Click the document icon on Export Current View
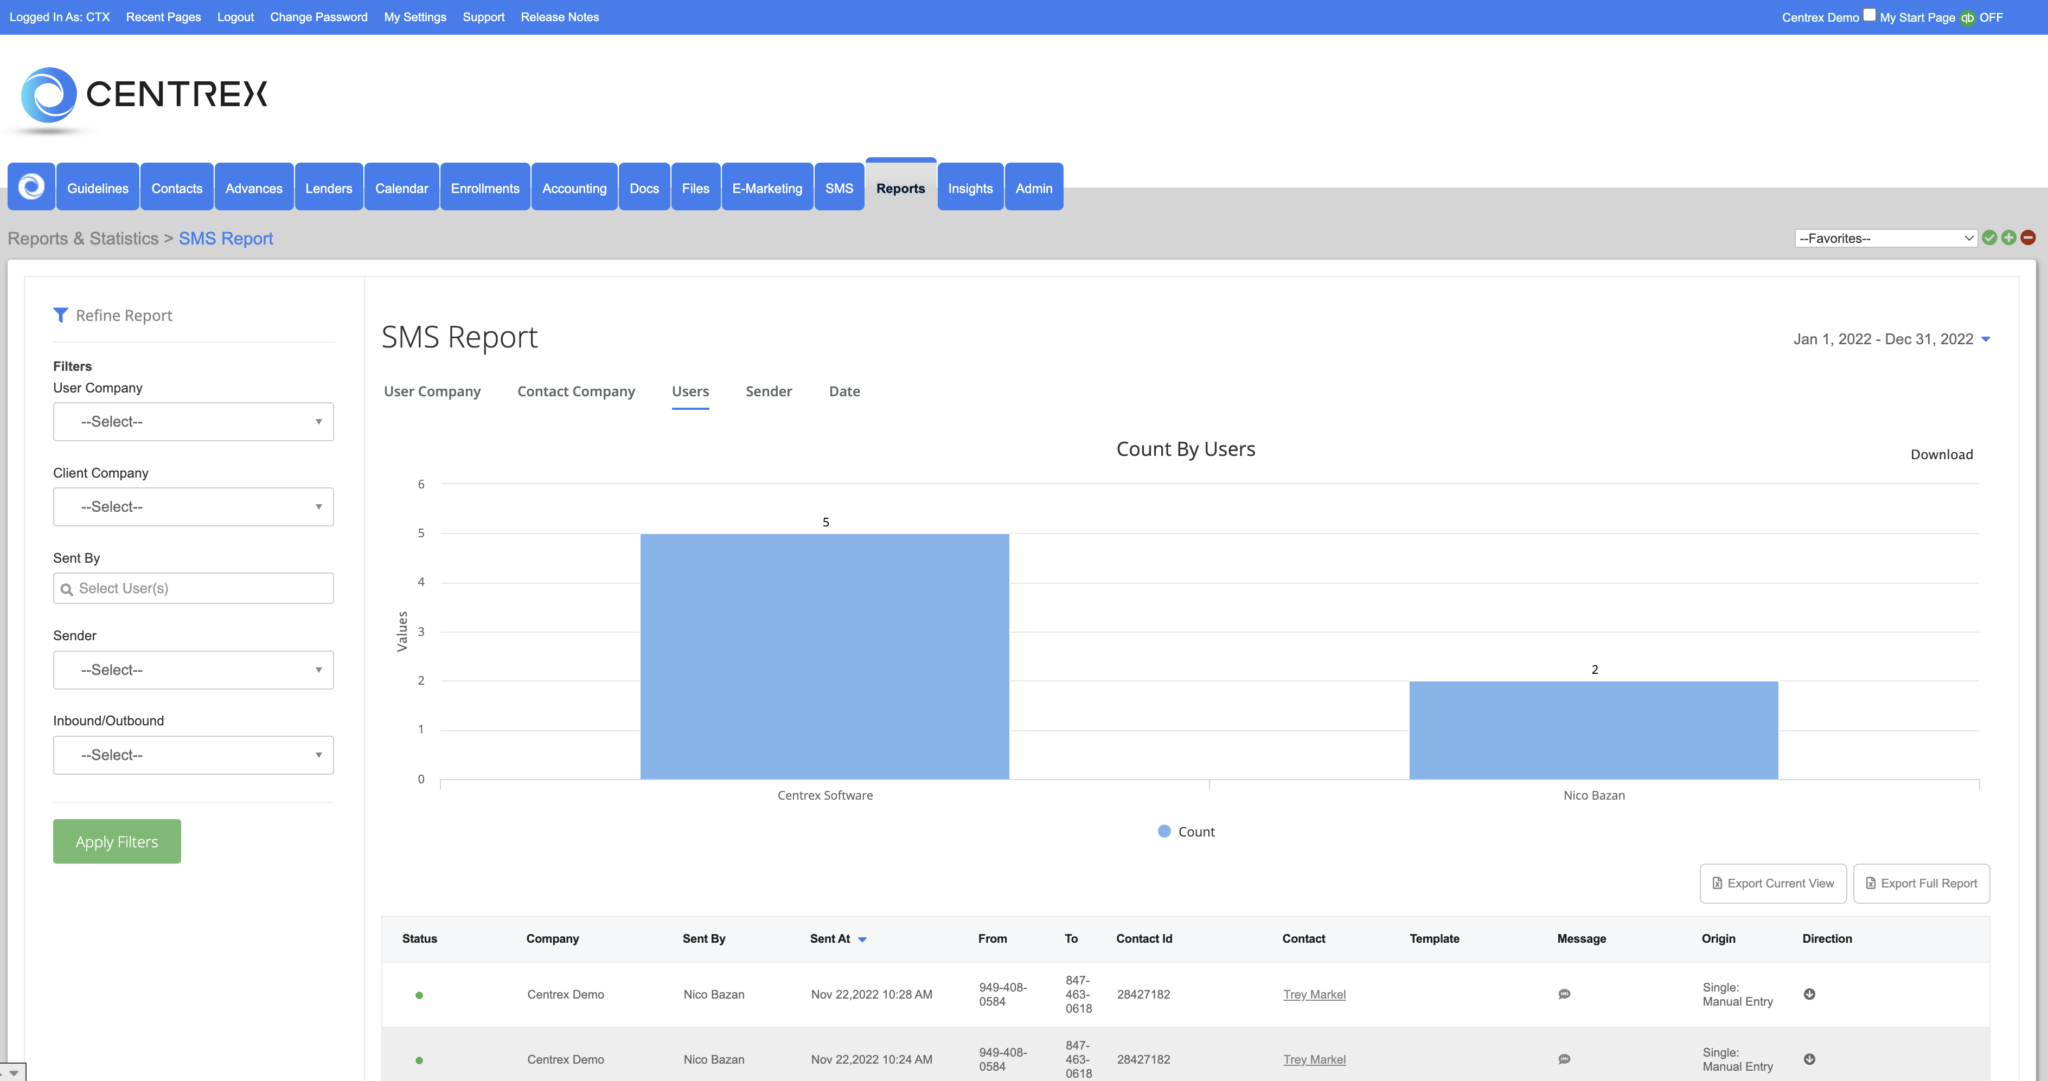The height and width of the screenshot is (1081, 2048). click(1716, 883)
